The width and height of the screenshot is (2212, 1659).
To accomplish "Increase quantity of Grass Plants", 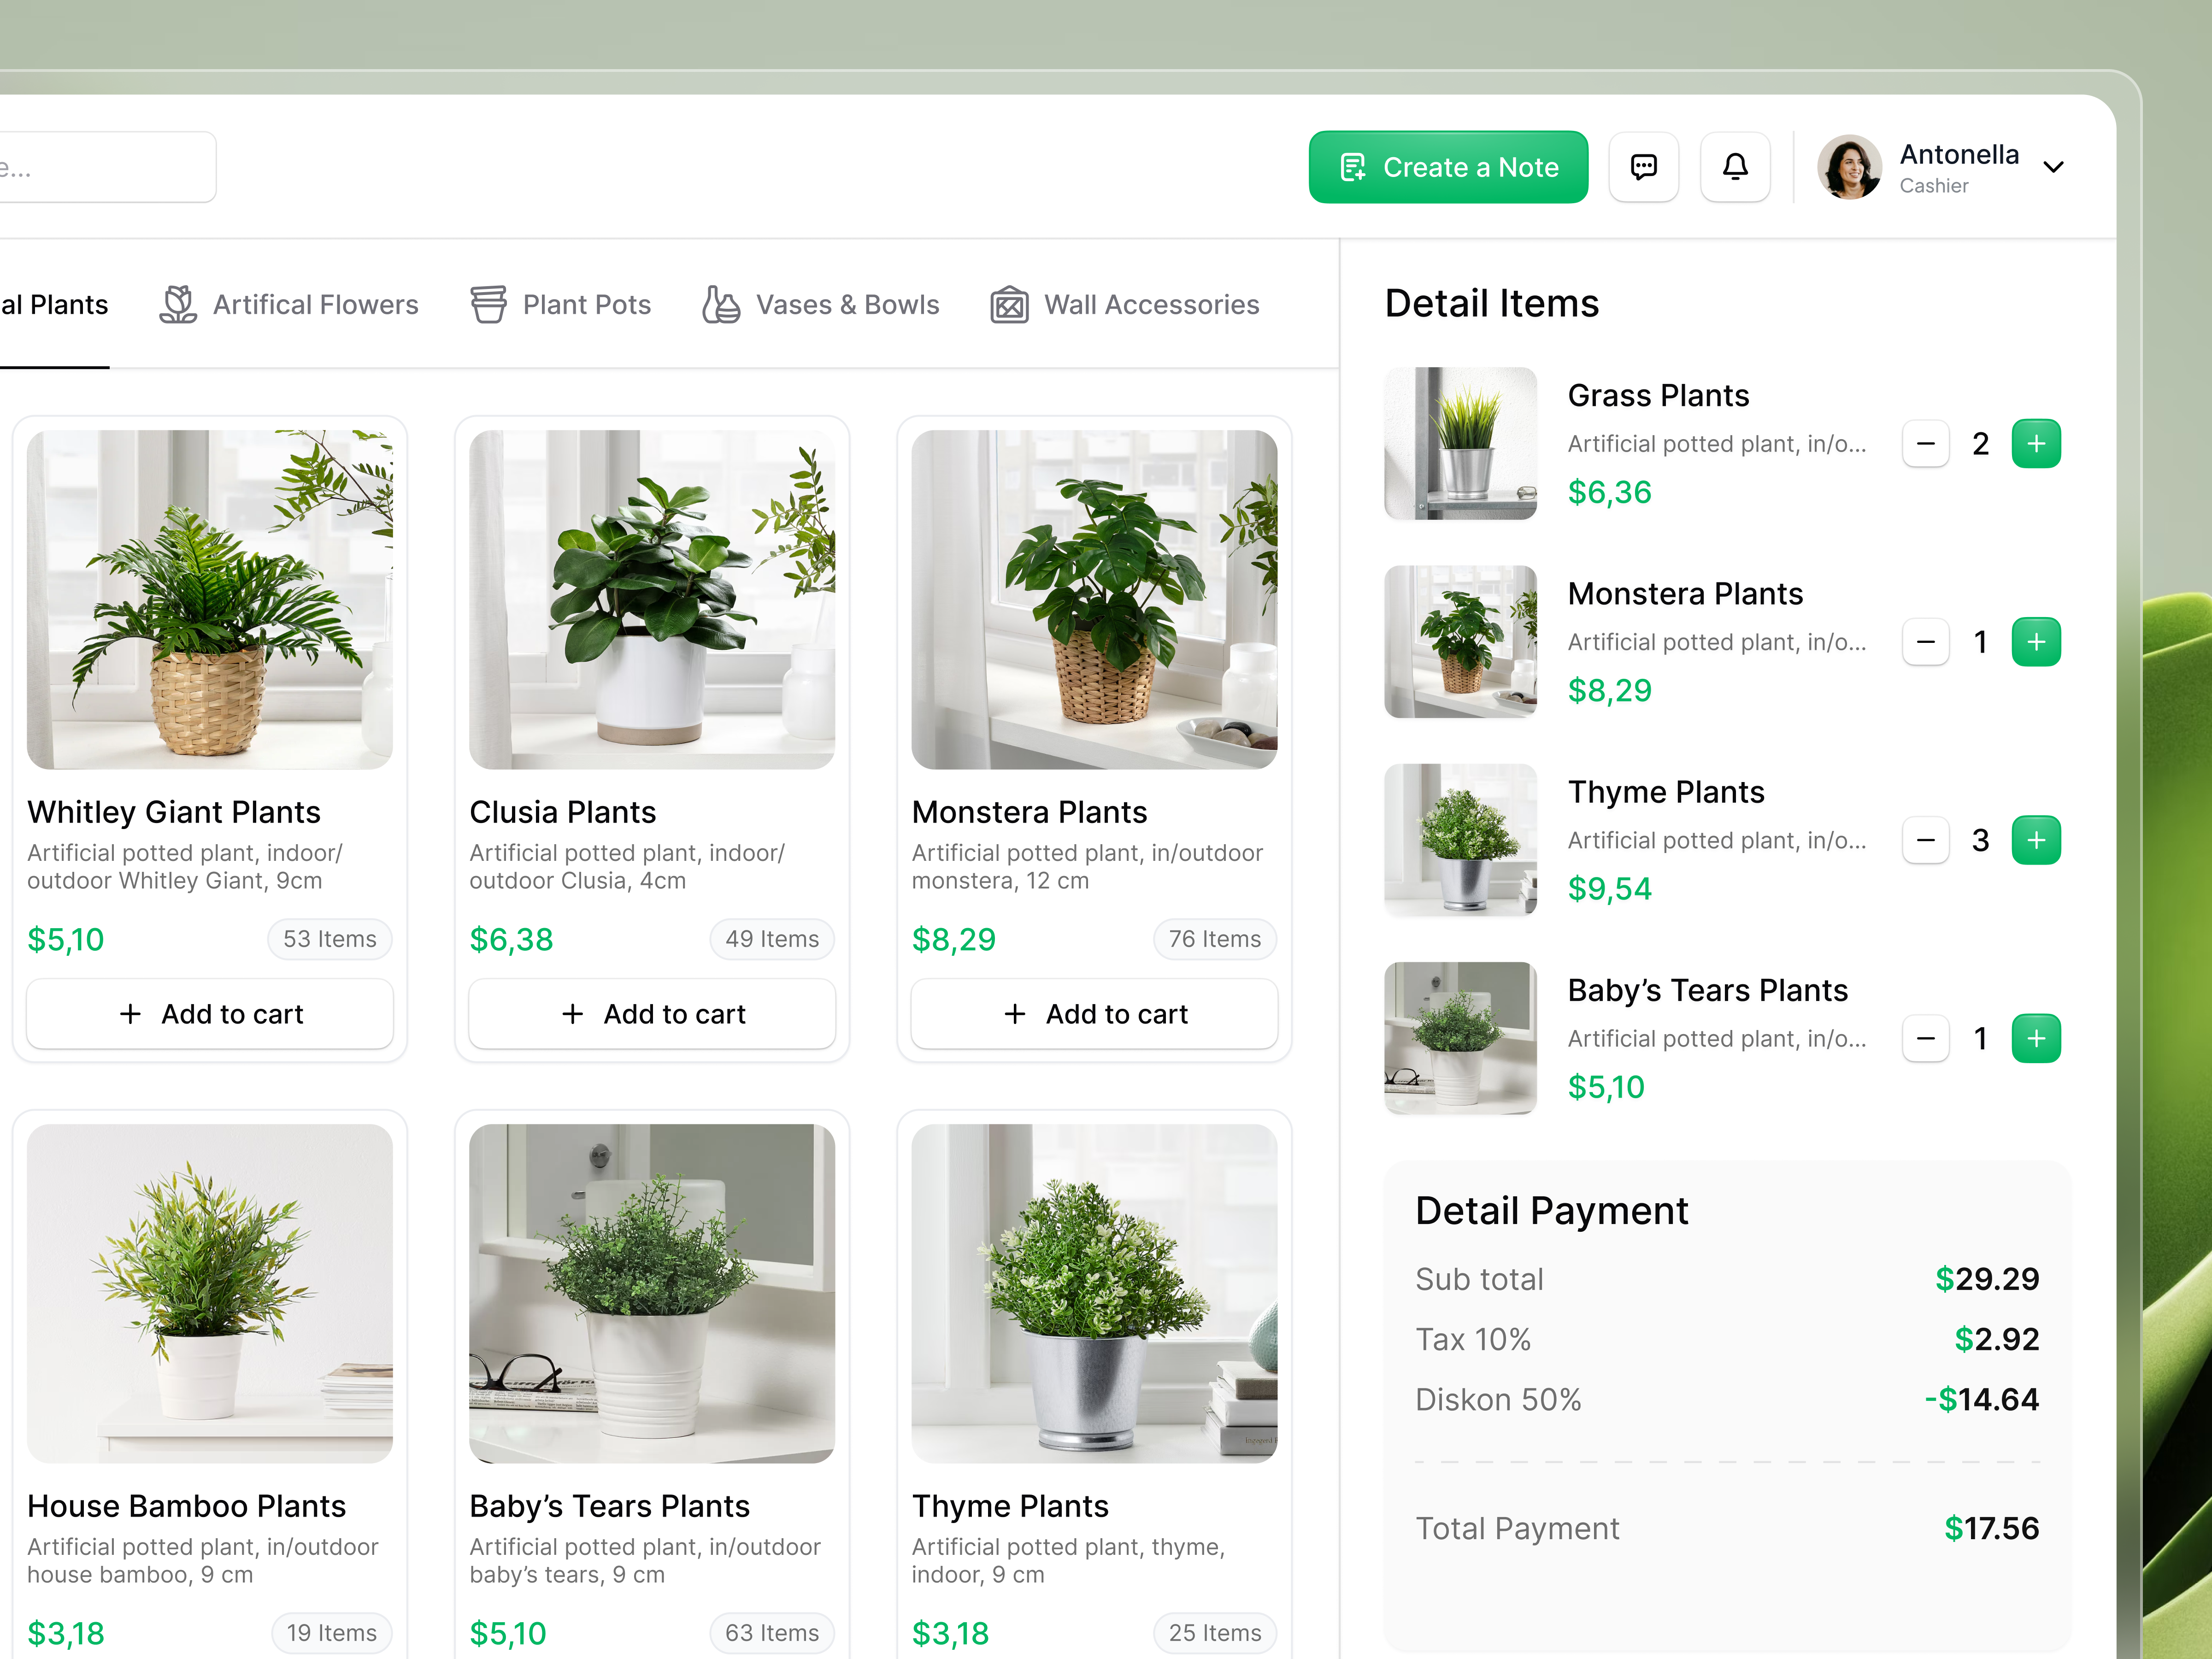I will pyautogui.click(x=2036, y=443).
